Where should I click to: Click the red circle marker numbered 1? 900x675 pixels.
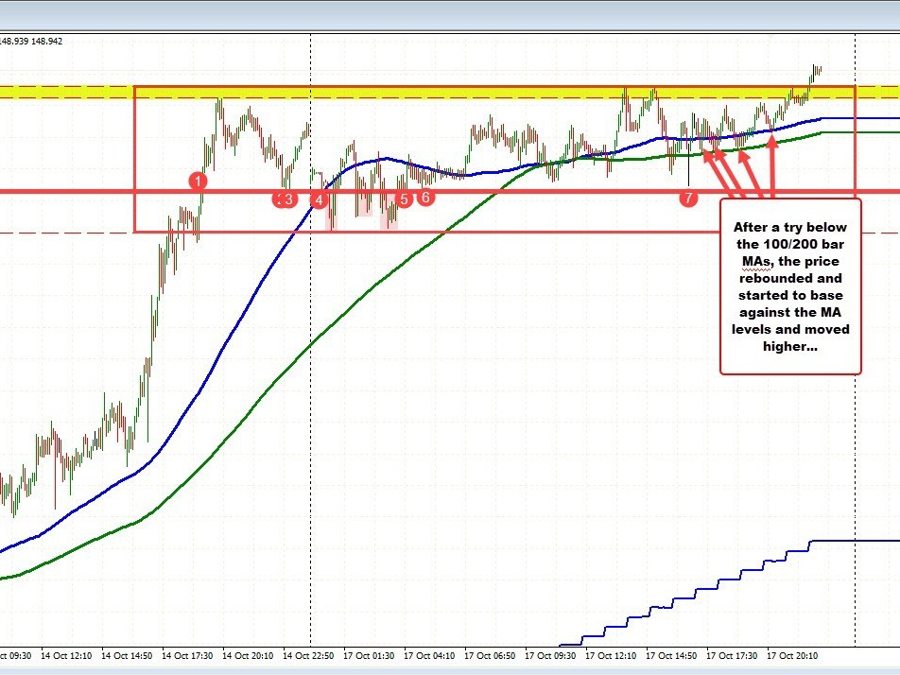point(198,181)
